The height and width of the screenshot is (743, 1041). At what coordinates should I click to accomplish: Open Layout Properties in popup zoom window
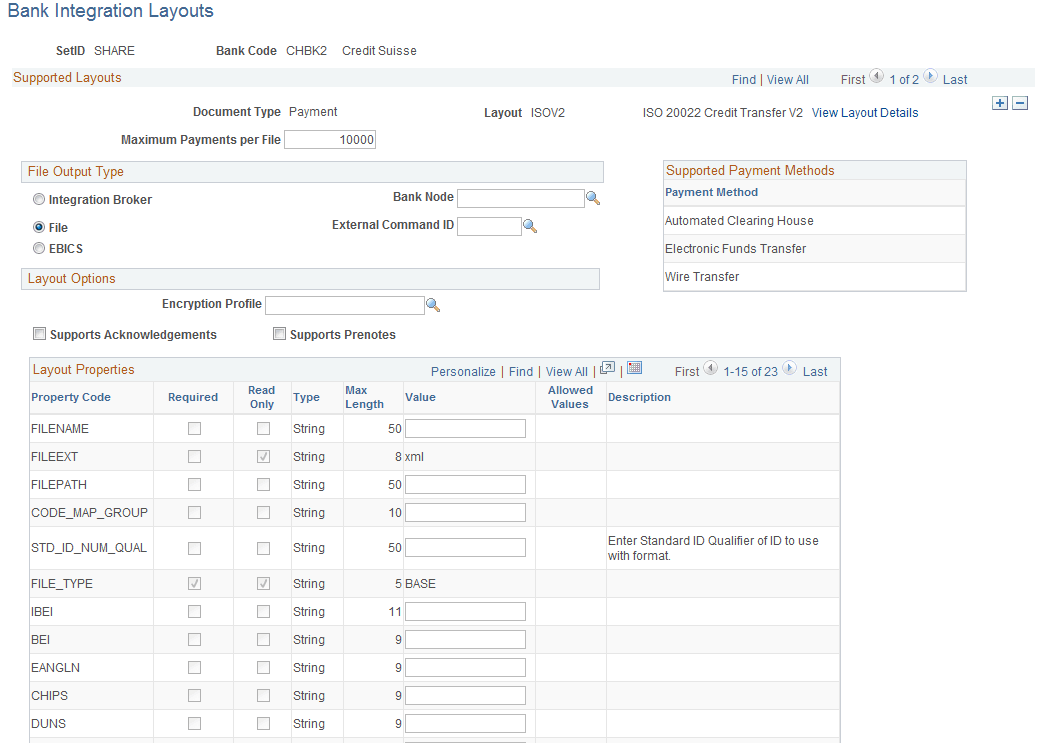(607, 368)
